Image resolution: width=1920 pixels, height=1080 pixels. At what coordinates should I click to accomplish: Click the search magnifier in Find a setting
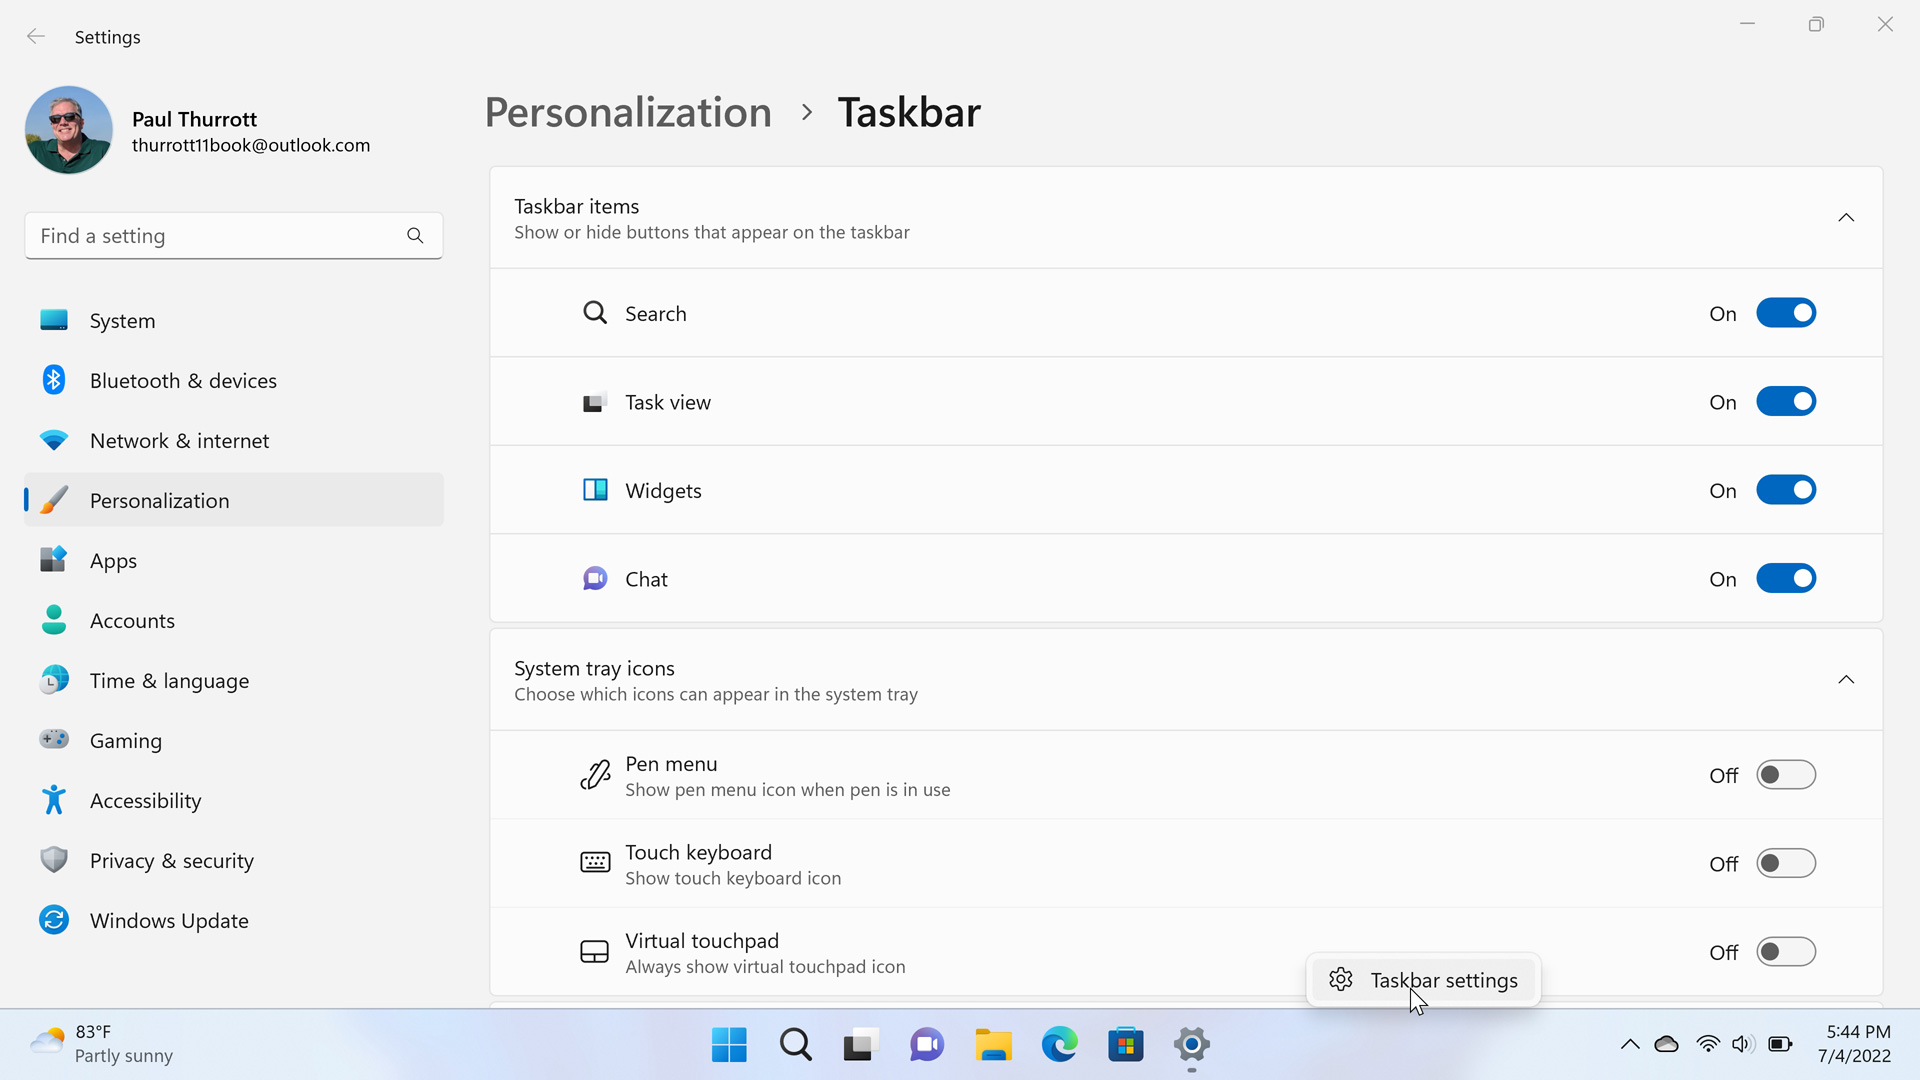click(415, 236)
